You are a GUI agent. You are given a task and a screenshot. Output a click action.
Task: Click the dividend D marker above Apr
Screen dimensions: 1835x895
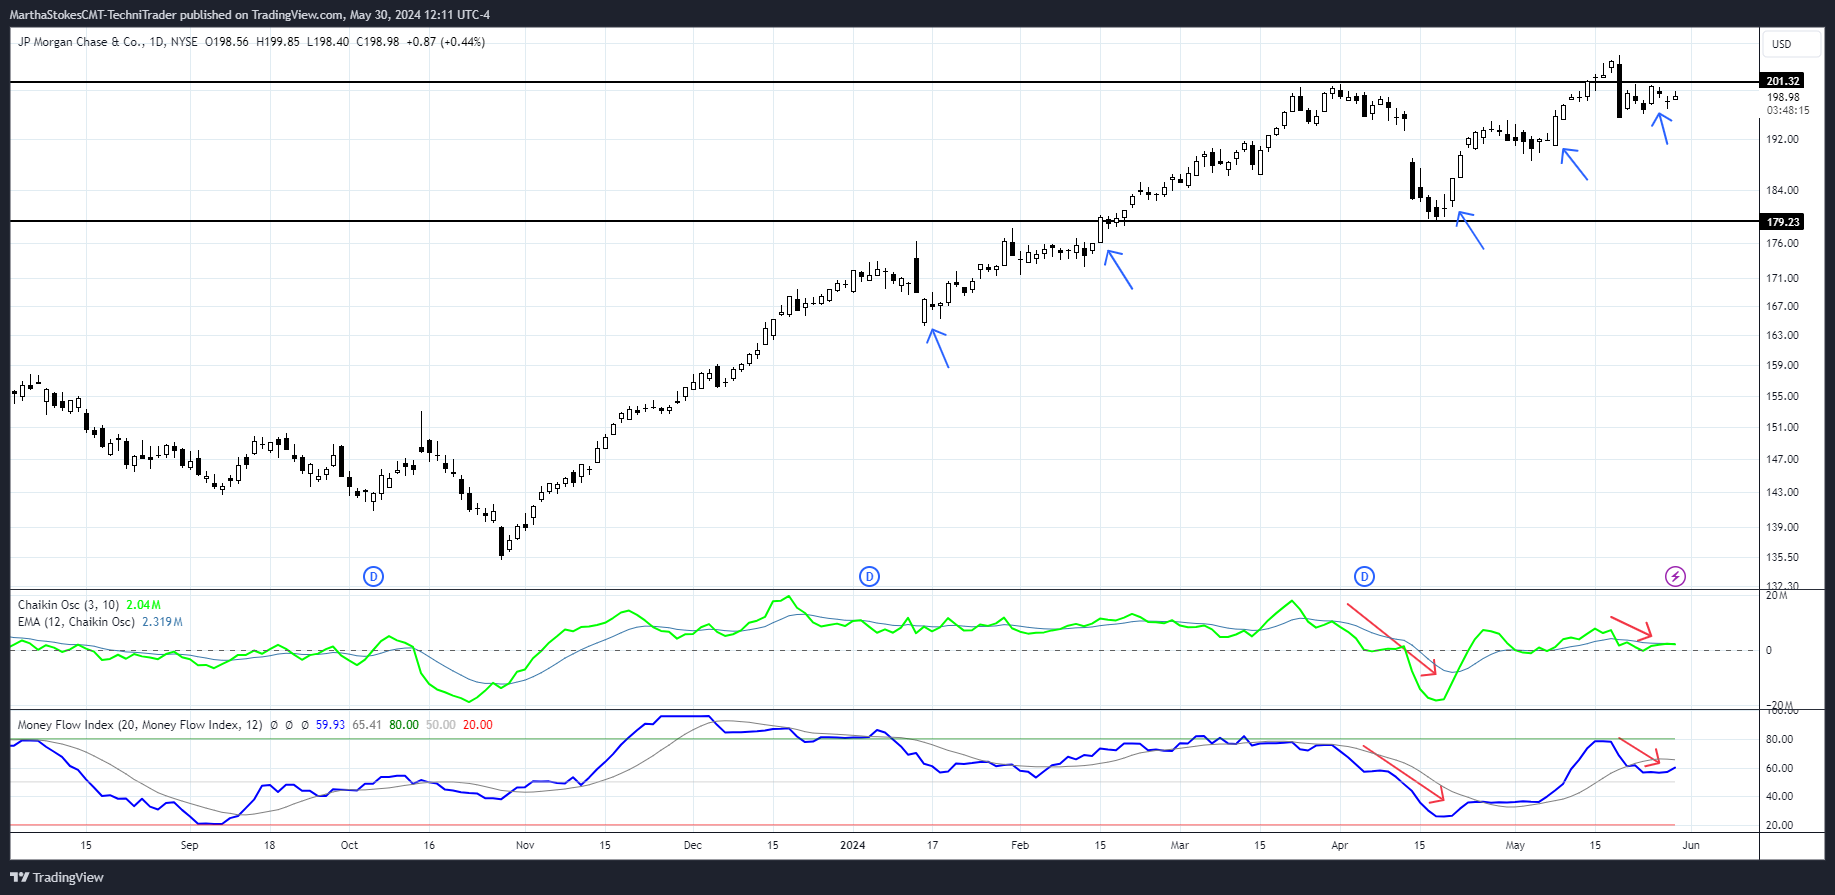pos(1364,576)
